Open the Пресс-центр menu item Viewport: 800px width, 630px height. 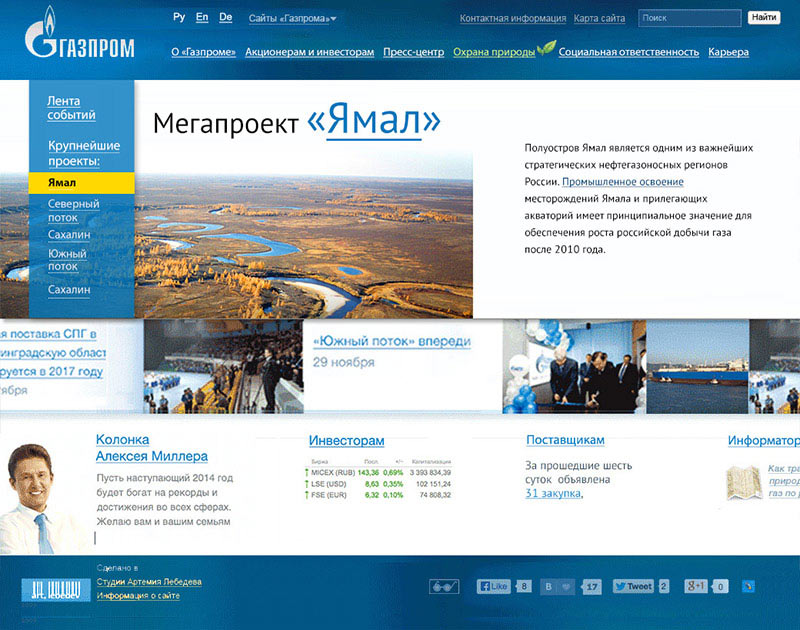[x=413, y=52]
